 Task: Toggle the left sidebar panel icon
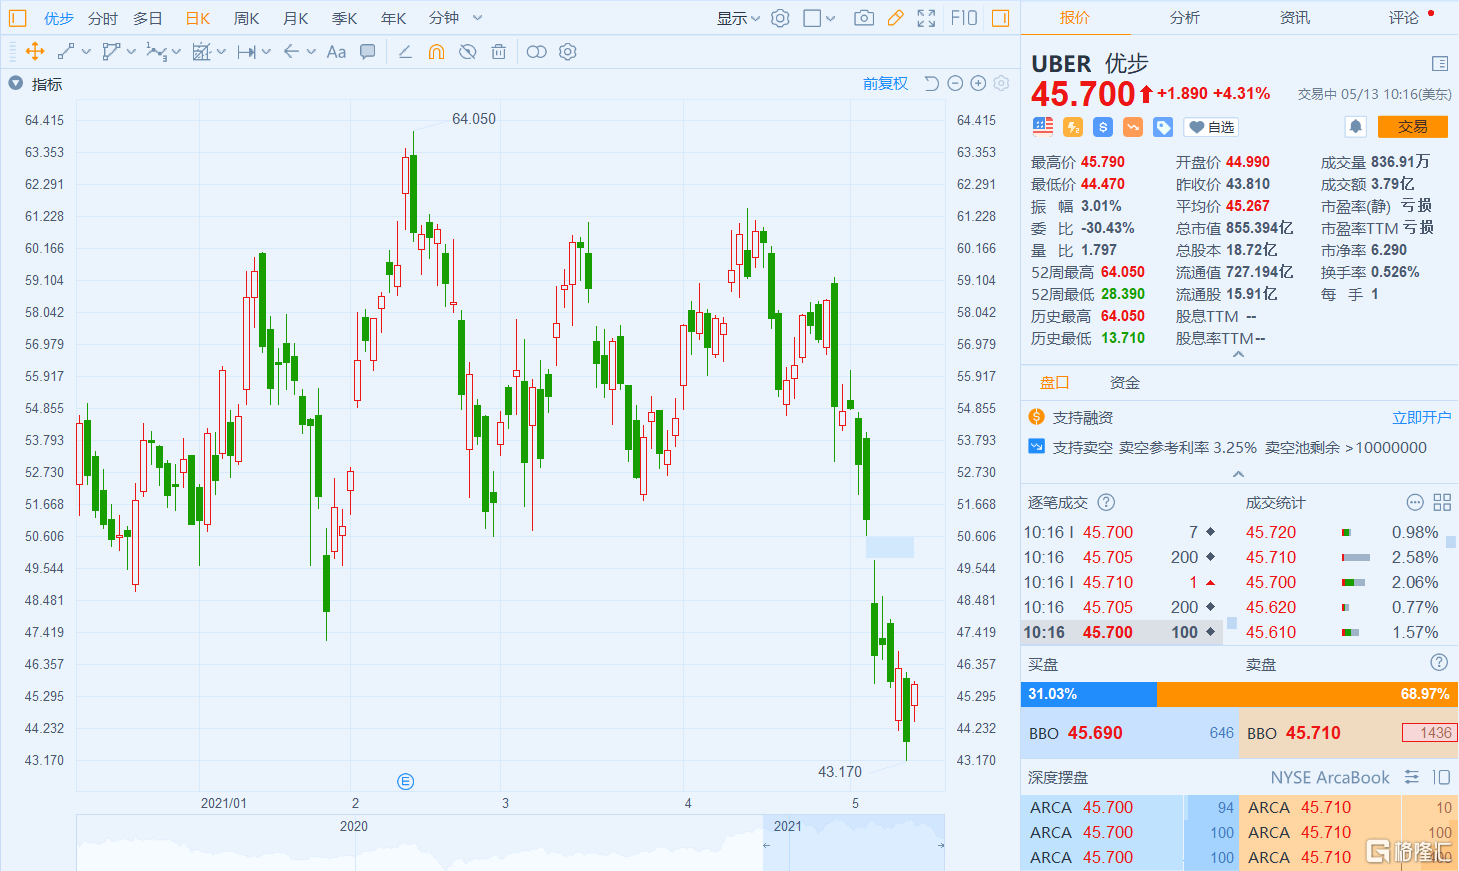tap(17, 18)
